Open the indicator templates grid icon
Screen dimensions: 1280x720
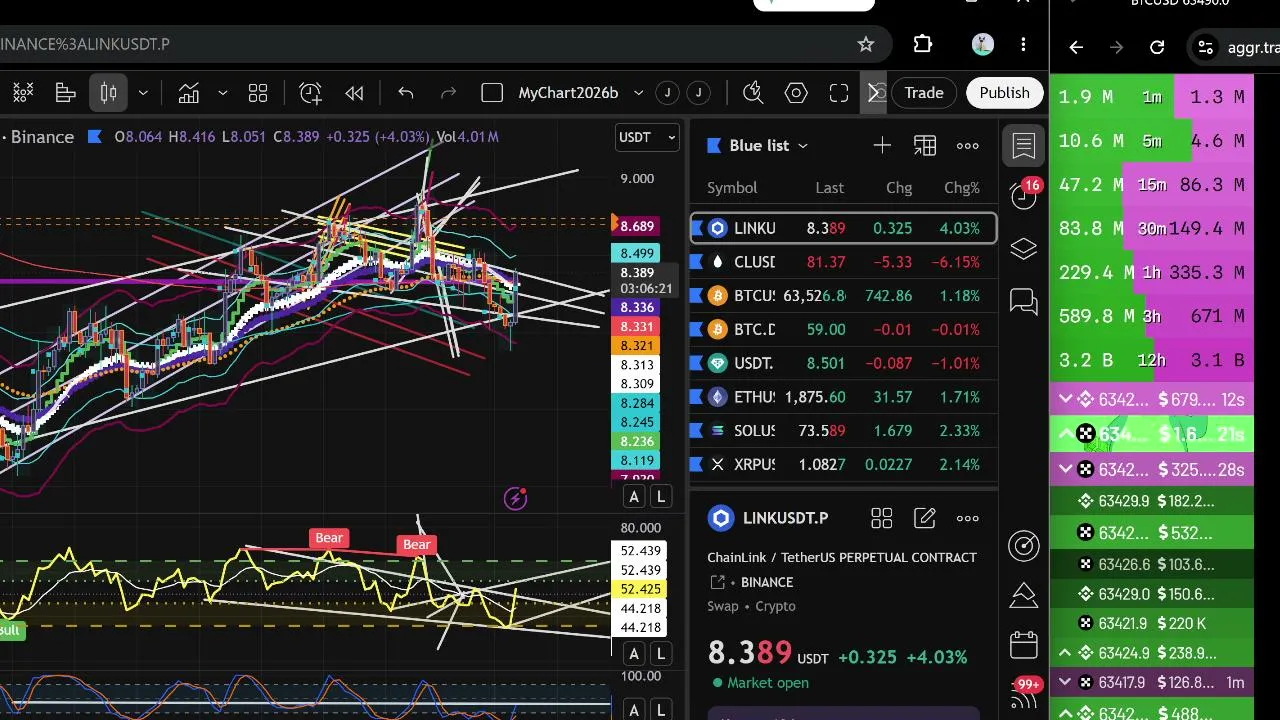(x=258, y=93)
